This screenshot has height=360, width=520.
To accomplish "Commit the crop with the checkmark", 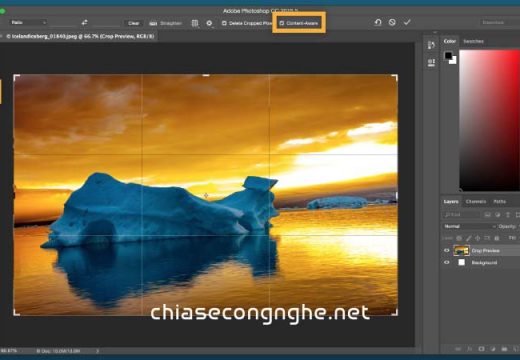I will tap(407, 22).
